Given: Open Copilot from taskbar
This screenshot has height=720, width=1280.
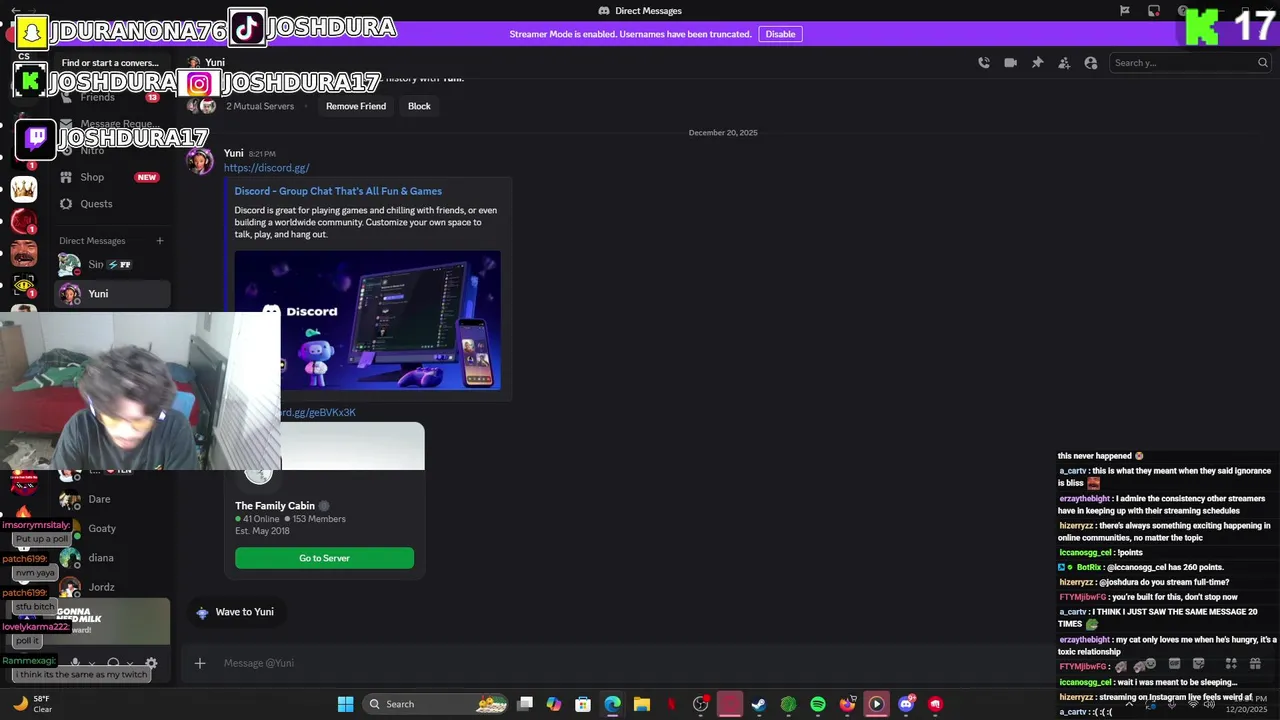Looking at the screenshot, I should click(554, 704).
